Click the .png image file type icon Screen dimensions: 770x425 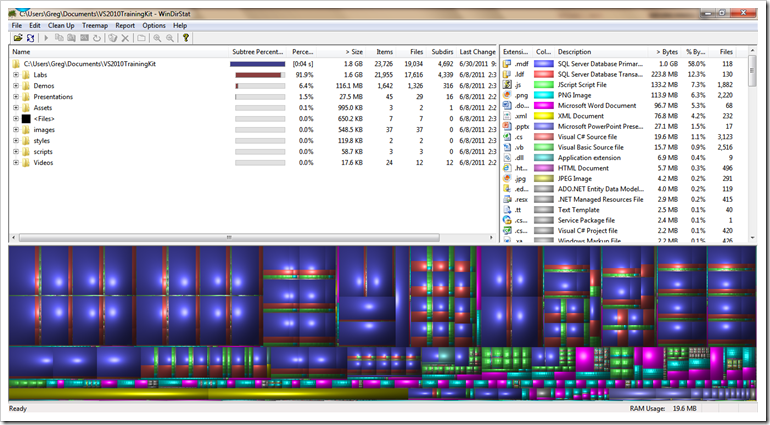pyautogui.click(x=507, y=95)
